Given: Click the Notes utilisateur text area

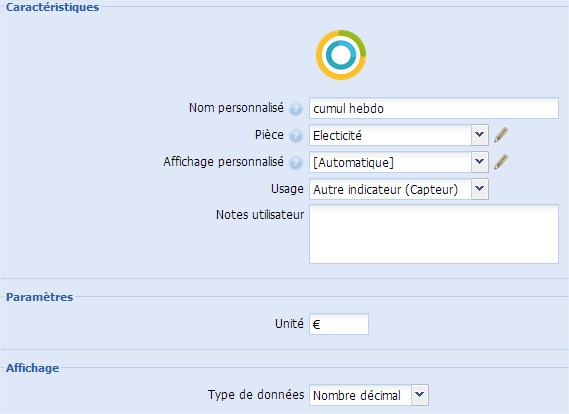Looking at the screenshot, I should [x=434, y=234].
